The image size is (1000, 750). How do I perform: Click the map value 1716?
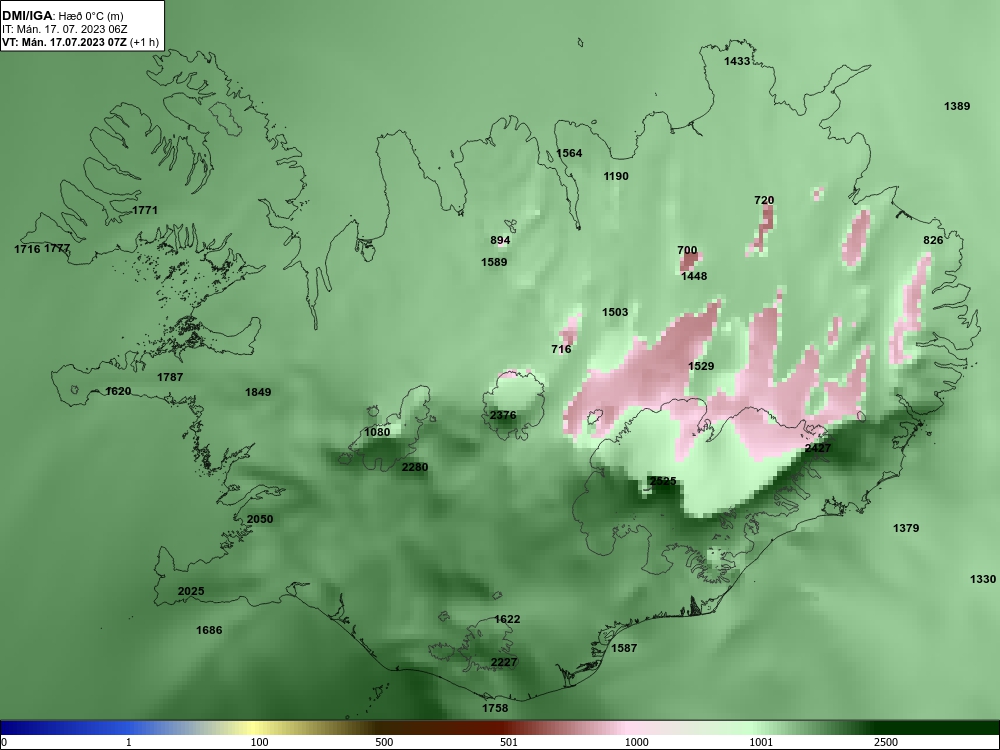[x=27, y=249]
